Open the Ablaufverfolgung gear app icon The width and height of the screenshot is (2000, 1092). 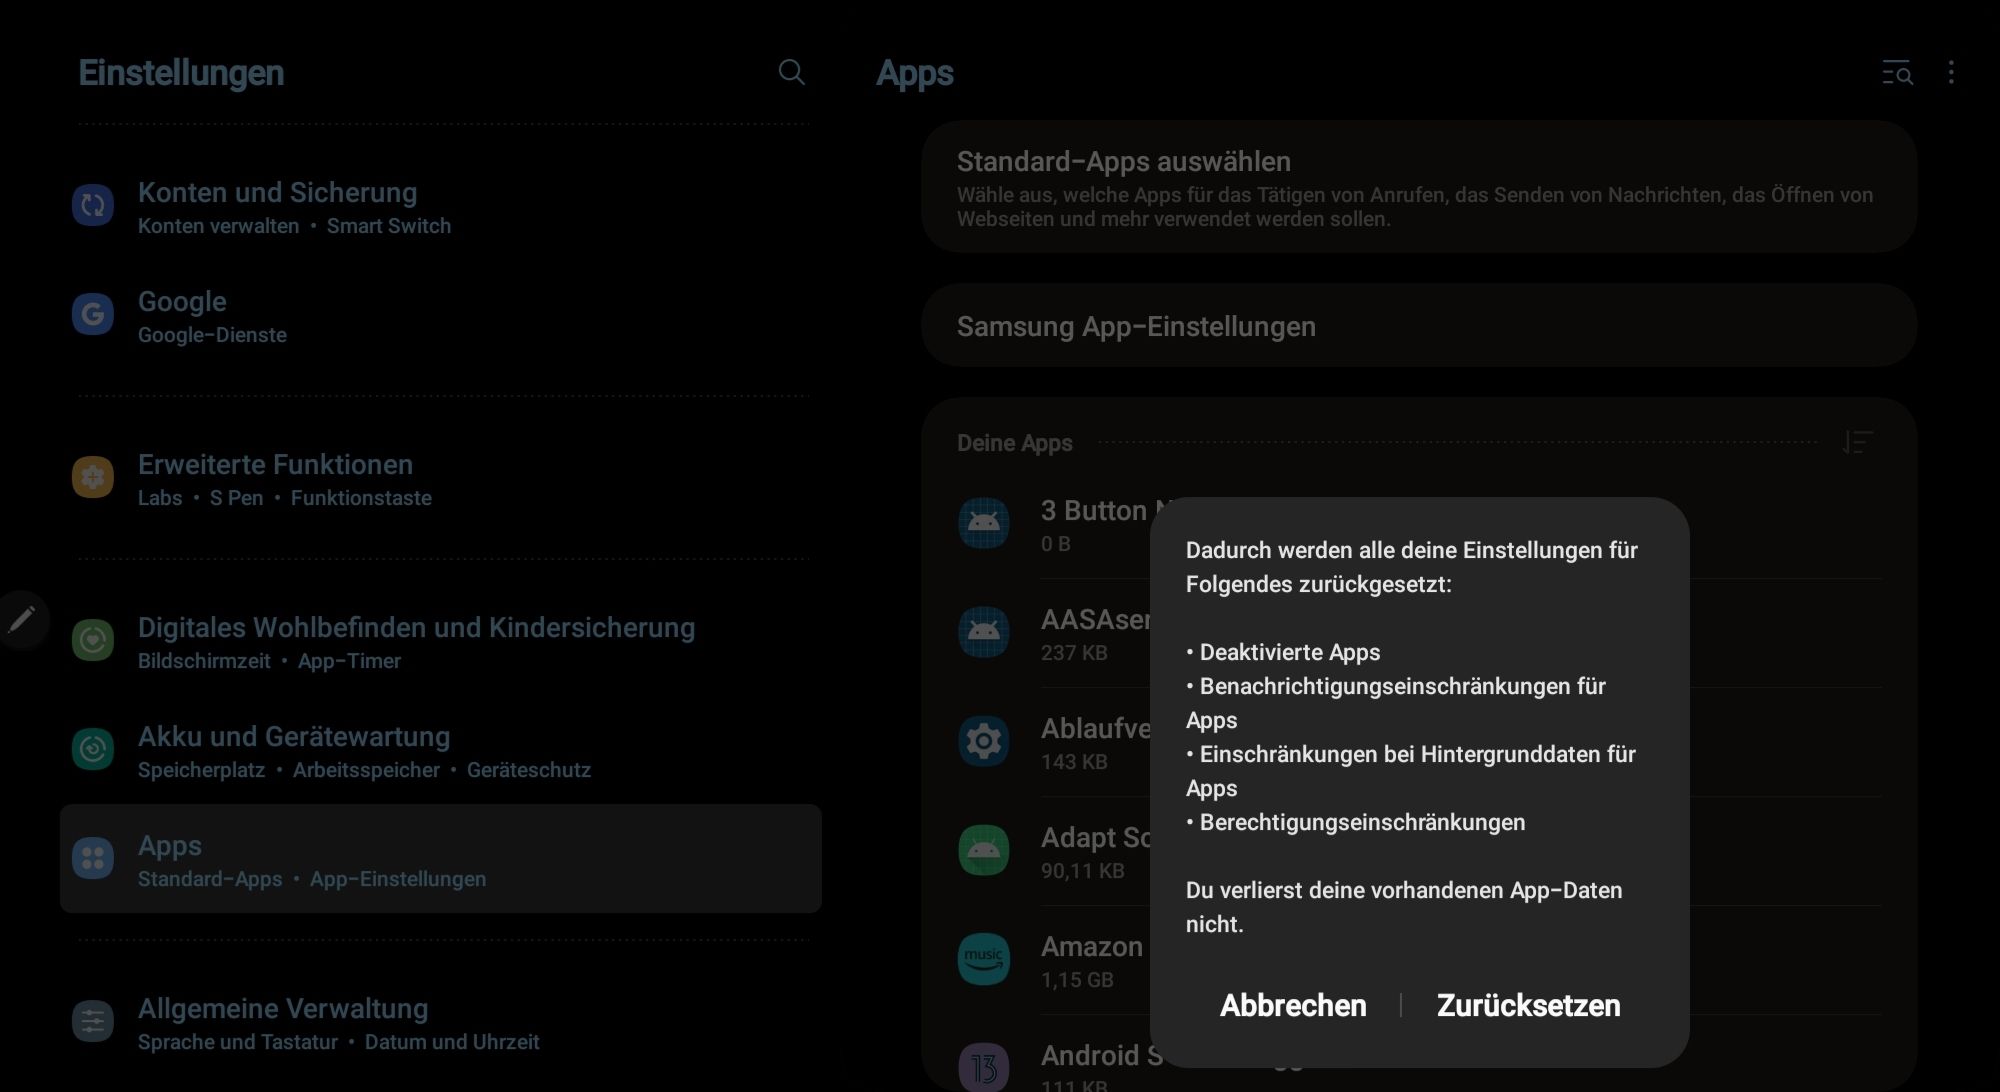coord(984,741)
